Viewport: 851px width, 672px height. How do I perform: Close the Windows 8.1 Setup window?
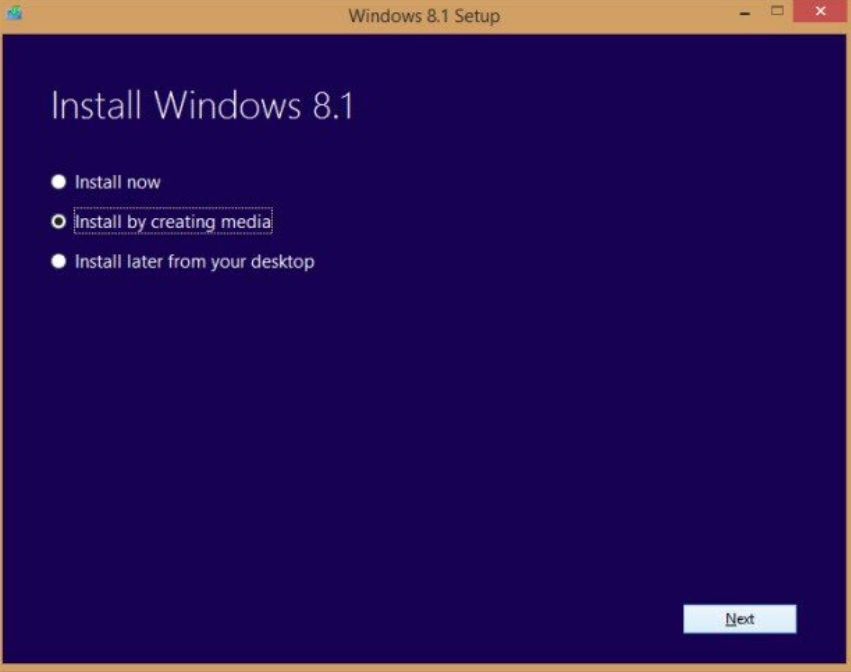click(x=821, y=11)
